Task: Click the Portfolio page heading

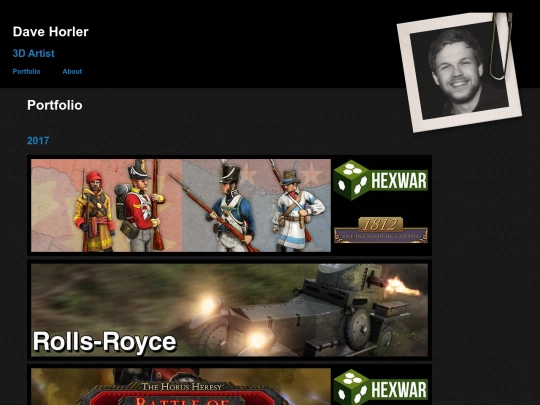Action: [x=55, y=105]
